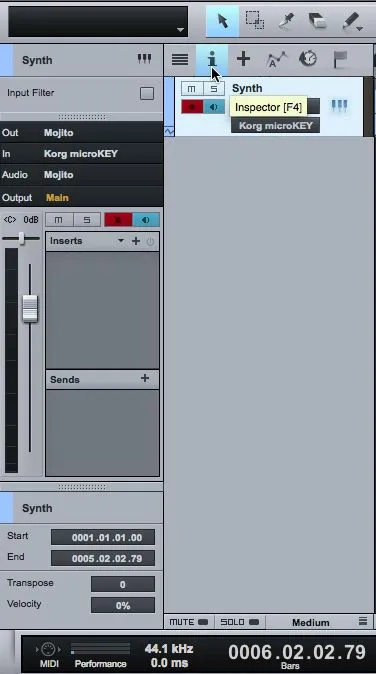Screen dimensions: 376x674
Task: Click the channel volume fader
Action: click(30, 308)
